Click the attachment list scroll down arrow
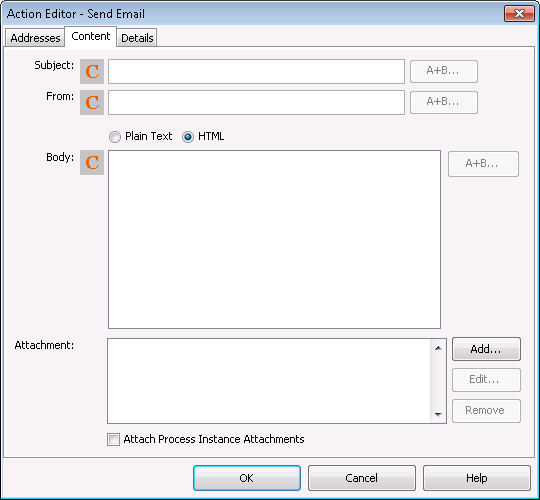Image resolution: width=540 pixels, height=500 pixels. coord(438,414)
